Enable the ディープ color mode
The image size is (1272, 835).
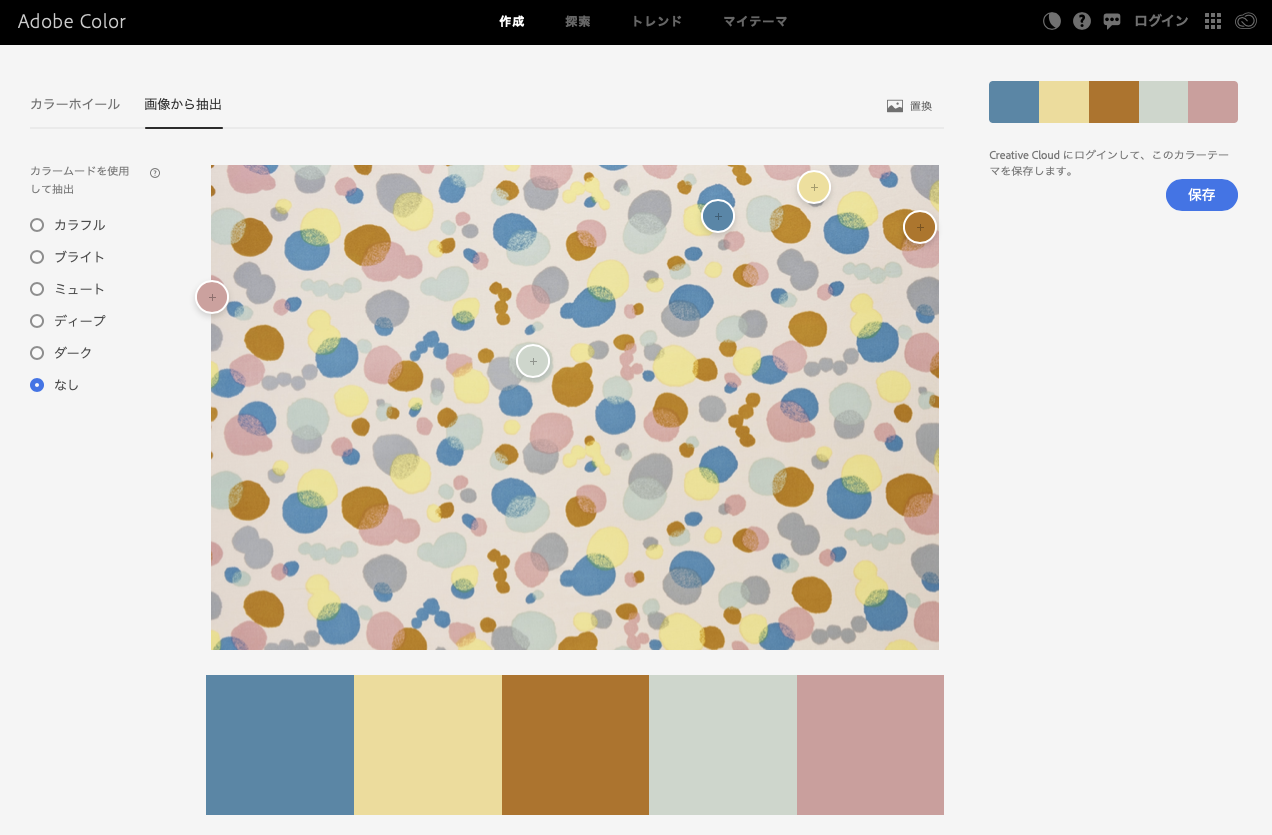[x=37, y=321]
